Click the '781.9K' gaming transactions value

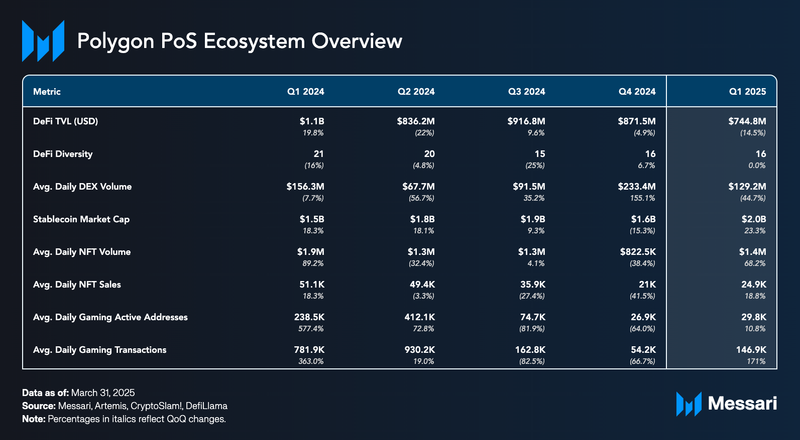(x=309, y=350)
